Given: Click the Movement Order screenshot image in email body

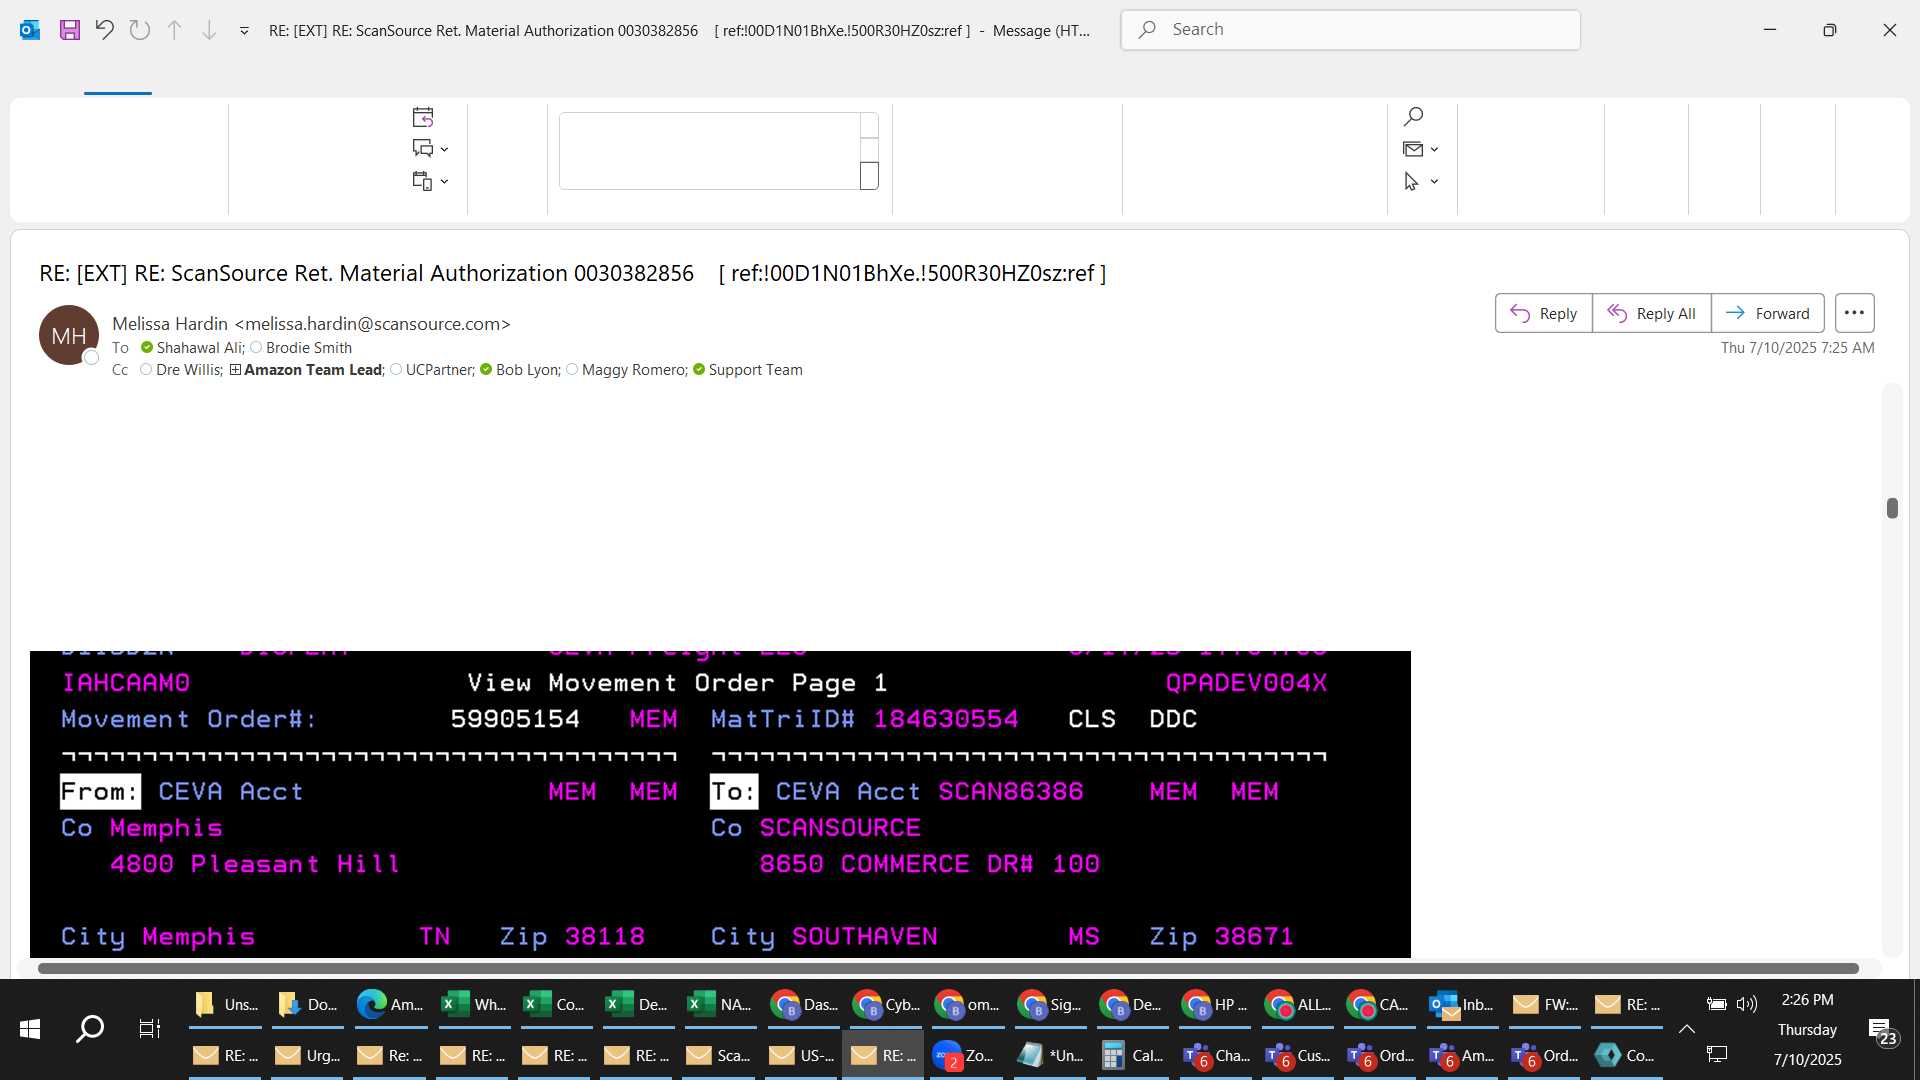Looking at the screenshot, I should (720, 804).
